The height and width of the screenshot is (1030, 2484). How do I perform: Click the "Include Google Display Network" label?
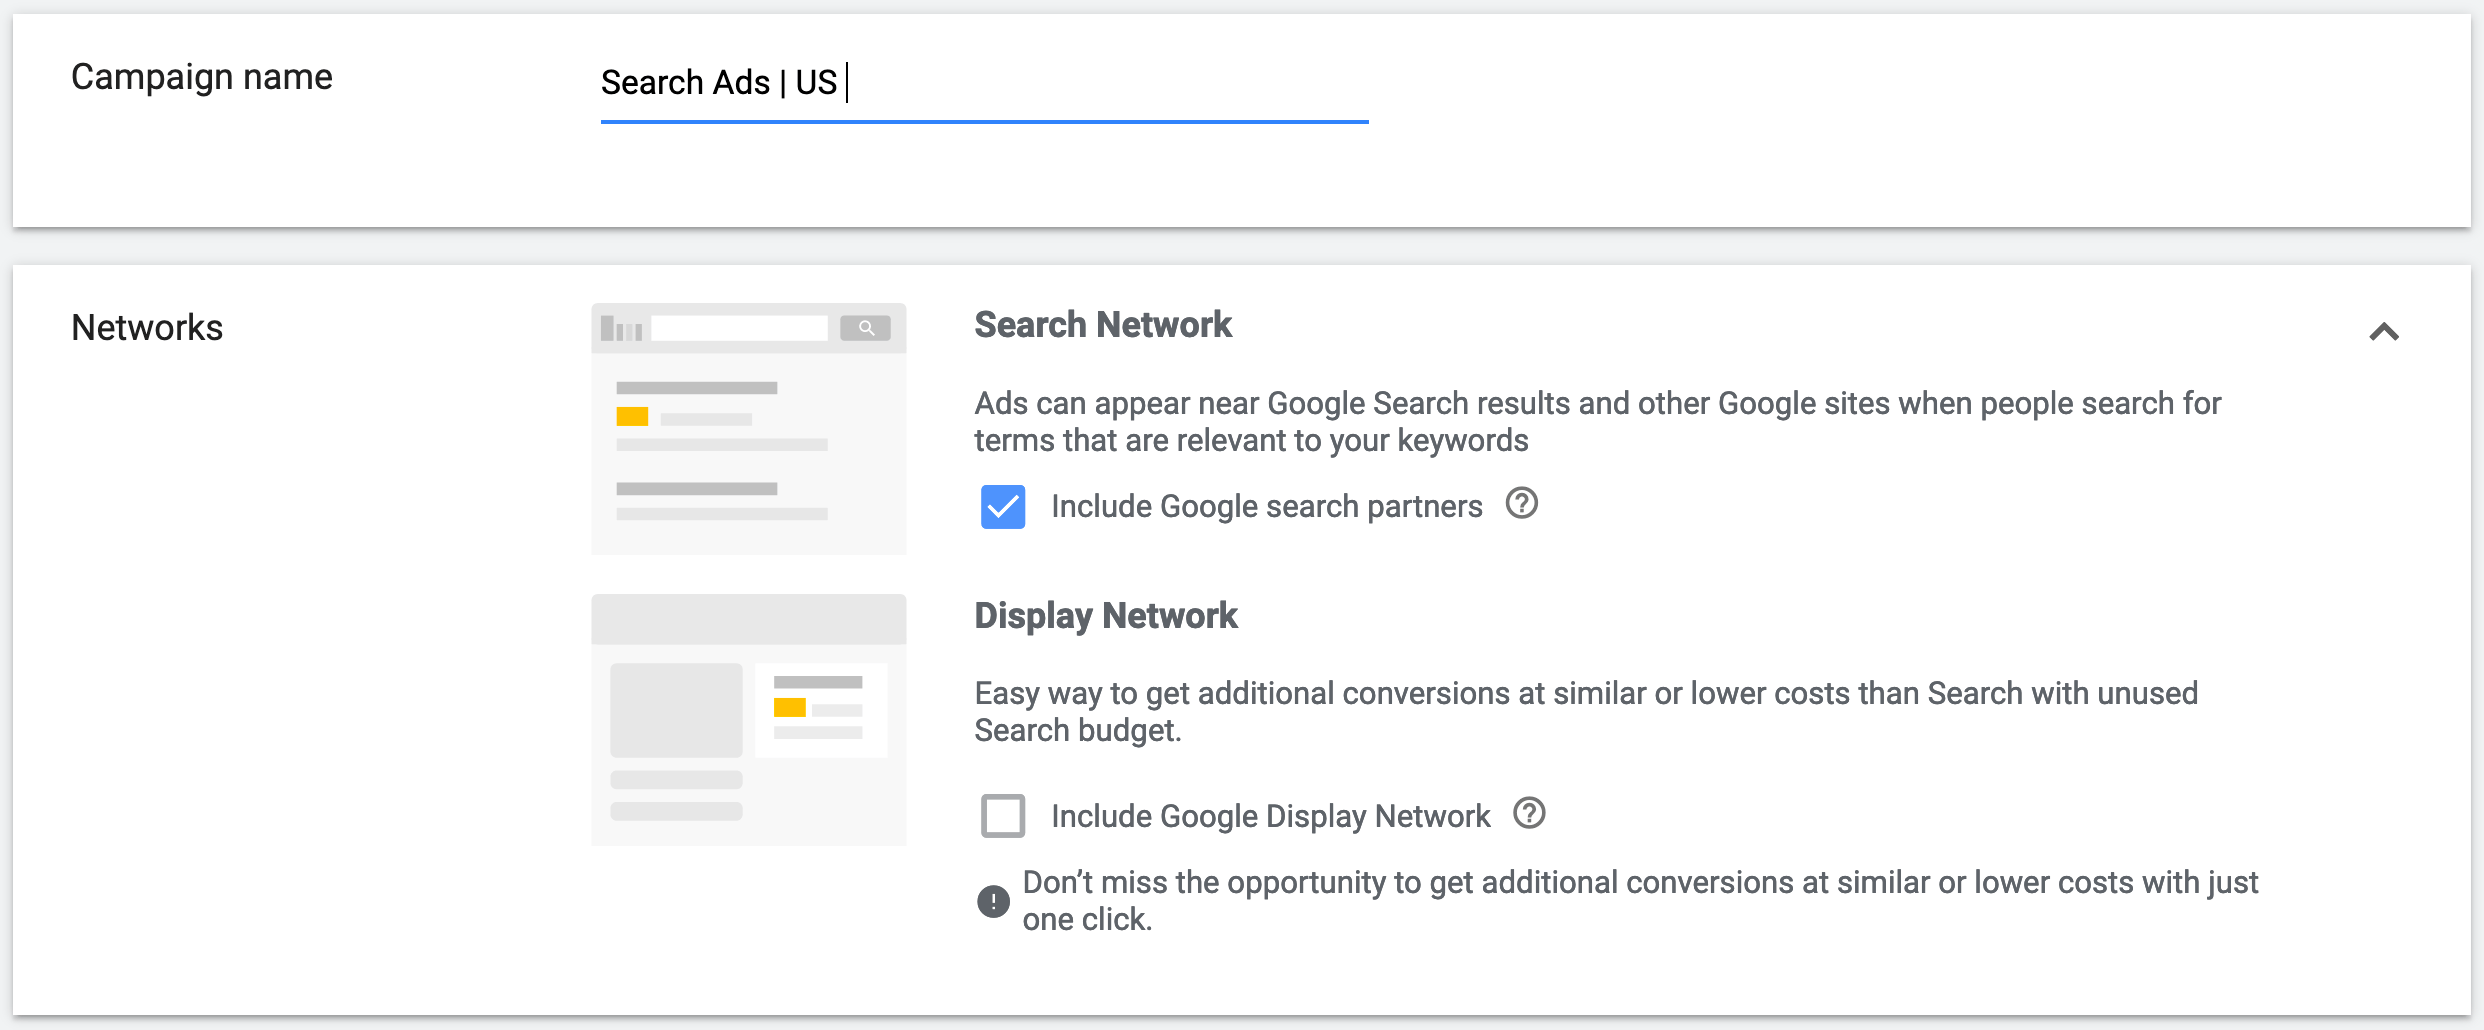1270,817
